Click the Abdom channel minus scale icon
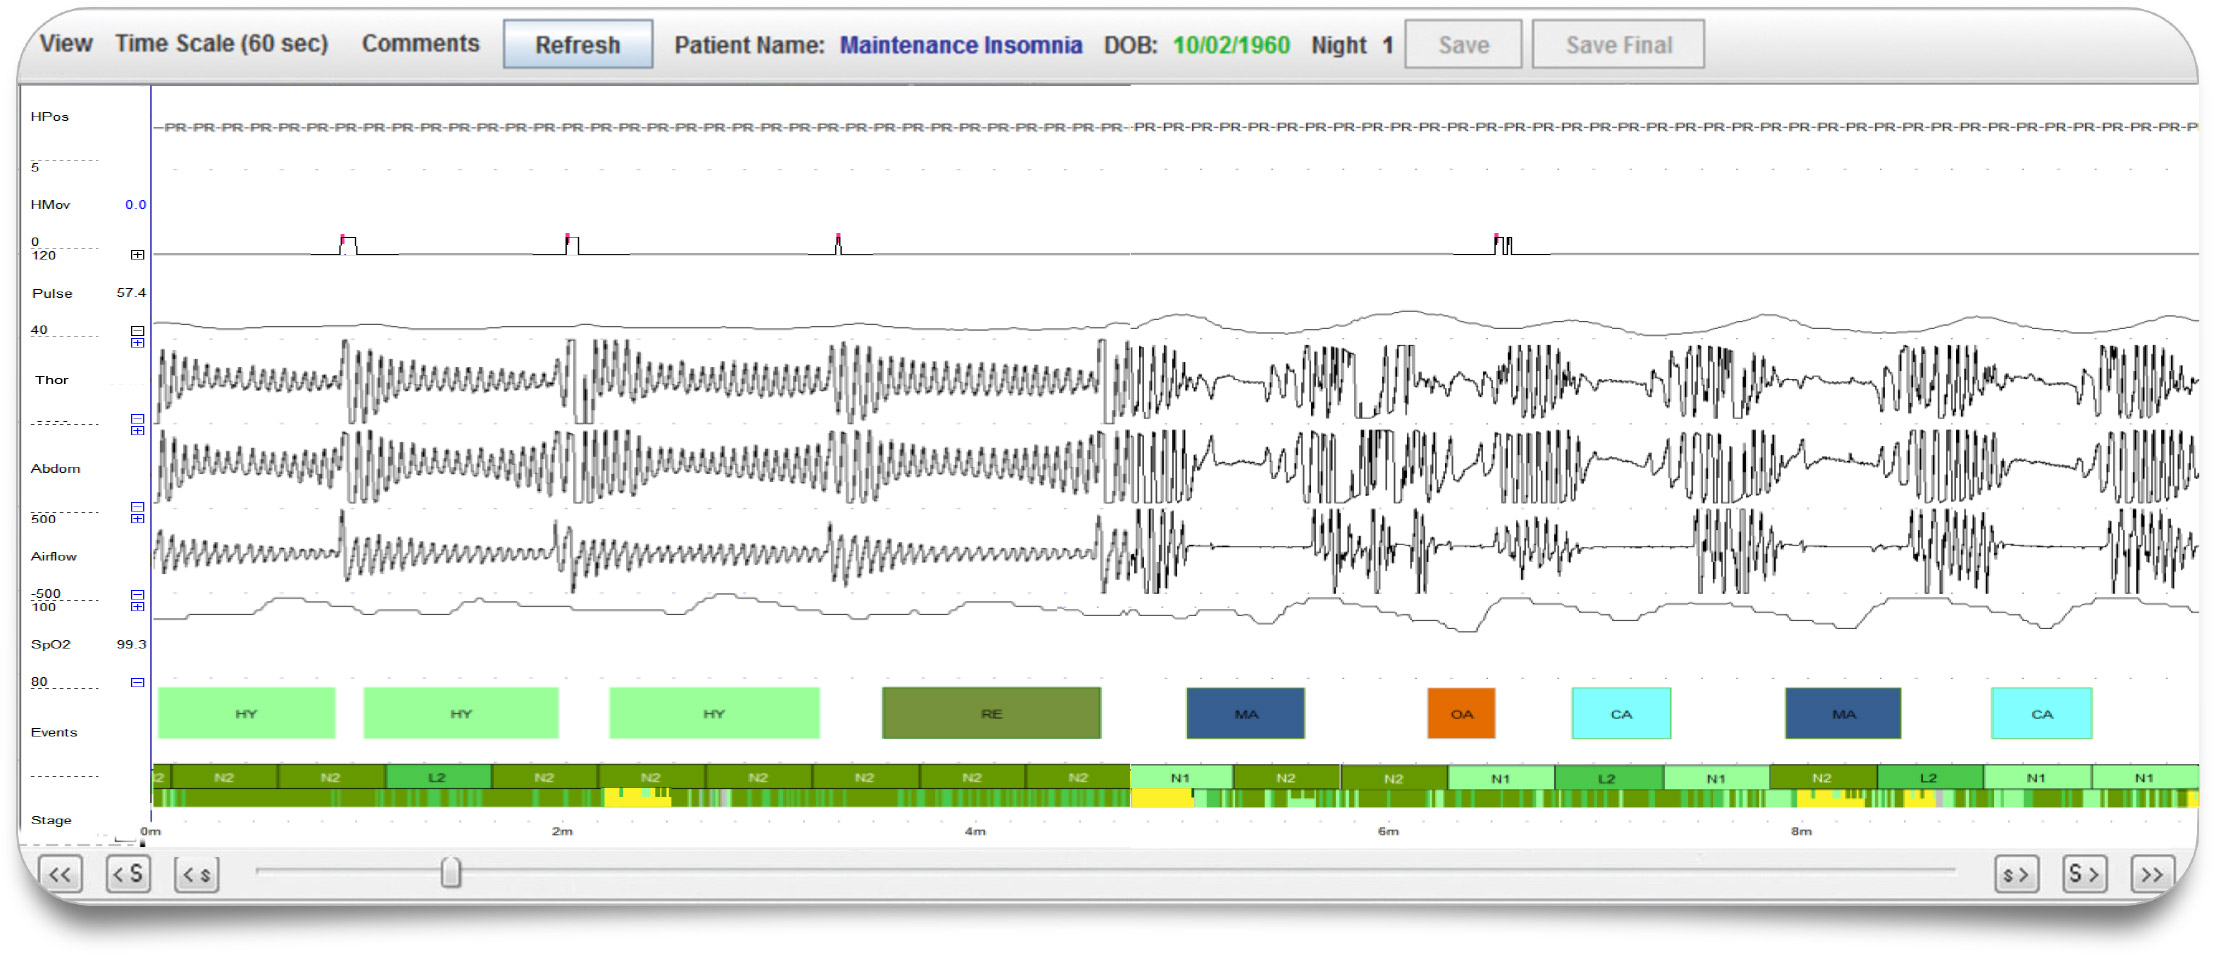The image size is (2213, 956). [x=138, y=507]
